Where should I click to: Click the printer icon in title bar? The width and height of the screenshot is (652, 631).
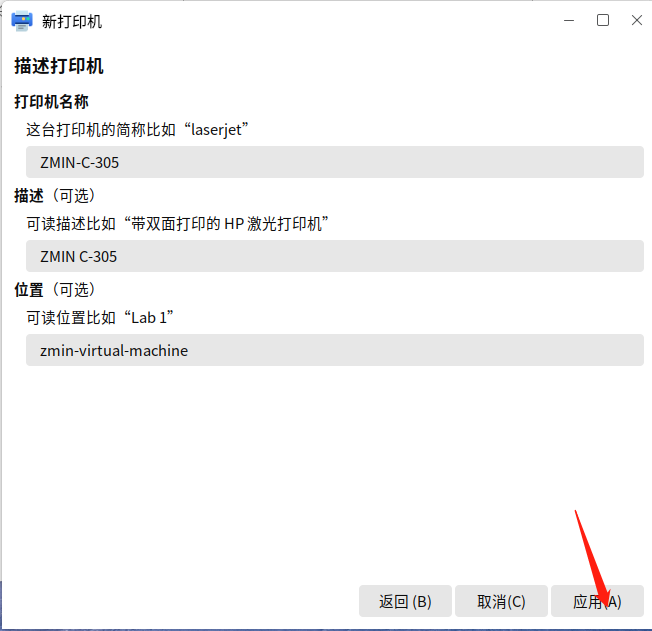tap(22, 20)
